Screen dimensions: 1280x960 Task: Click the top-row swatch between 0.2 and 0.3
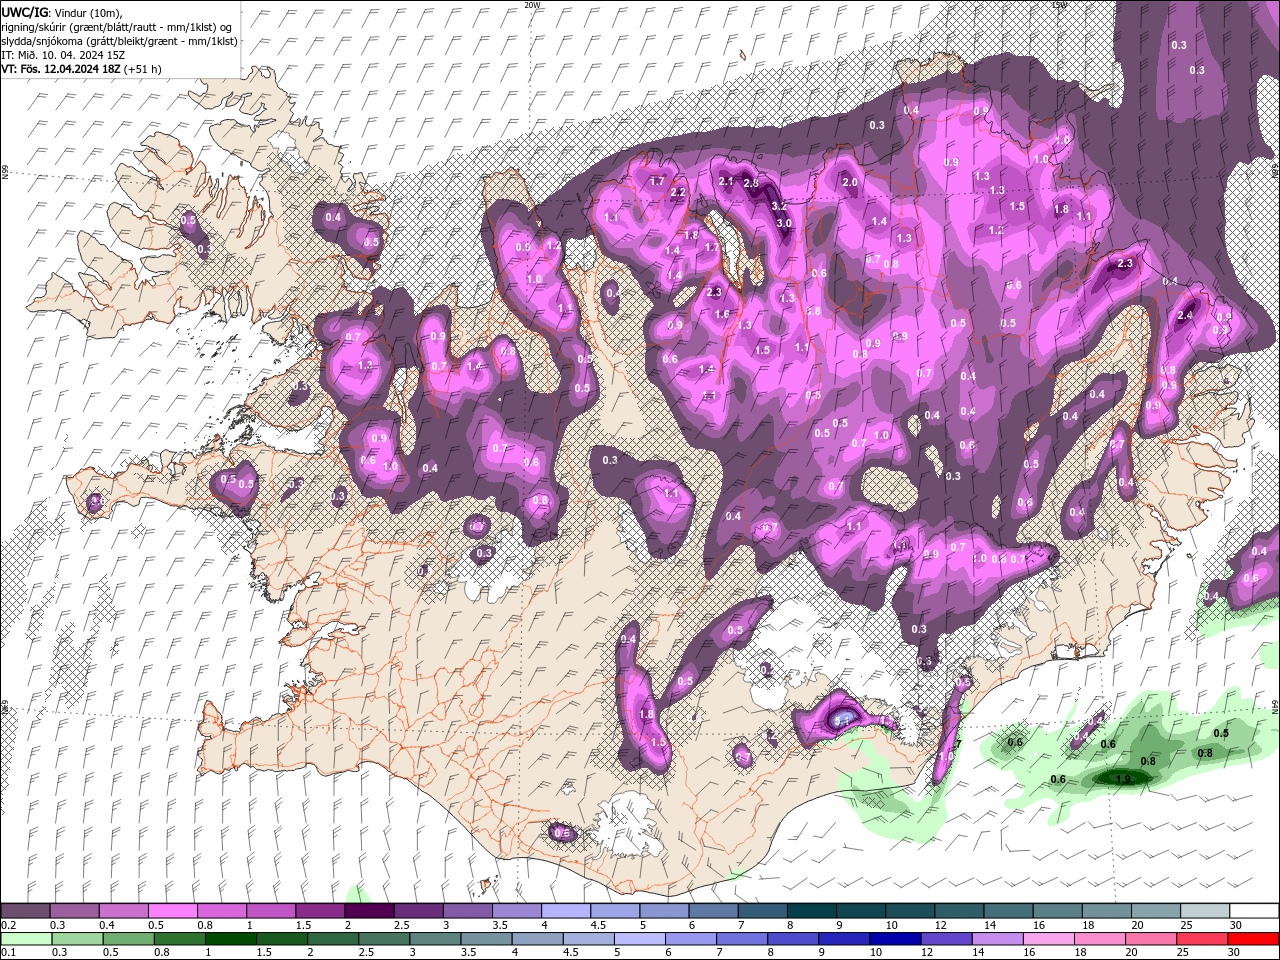coord(25,911)
